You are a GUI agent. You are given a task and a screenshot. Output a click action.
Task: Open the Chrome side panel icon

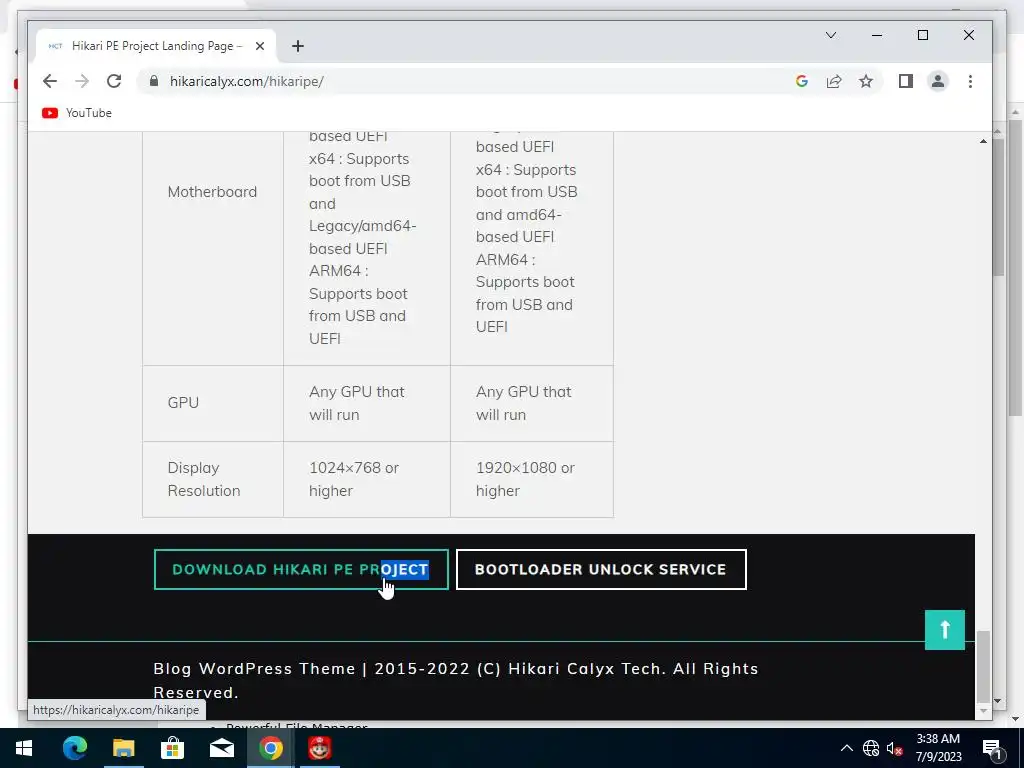pos(906,81)
